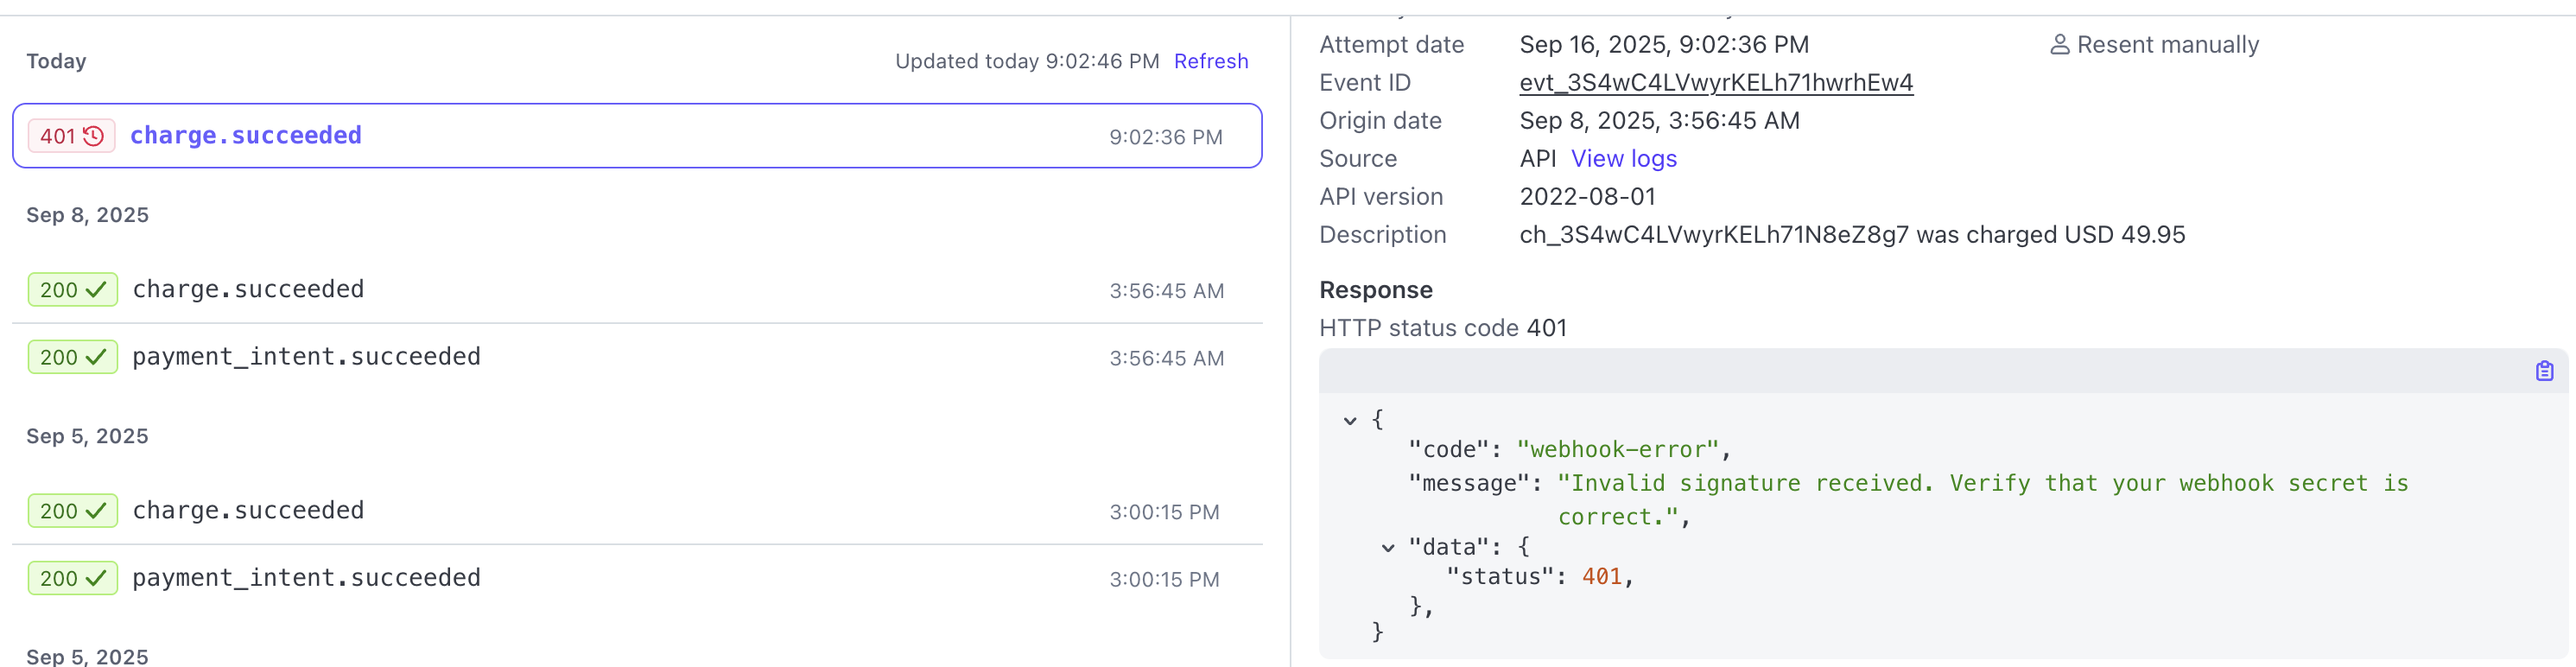Screen dimensions: 2576x667
Task: Click the API version value 2022-08-01
Action: click(1587, 197)
